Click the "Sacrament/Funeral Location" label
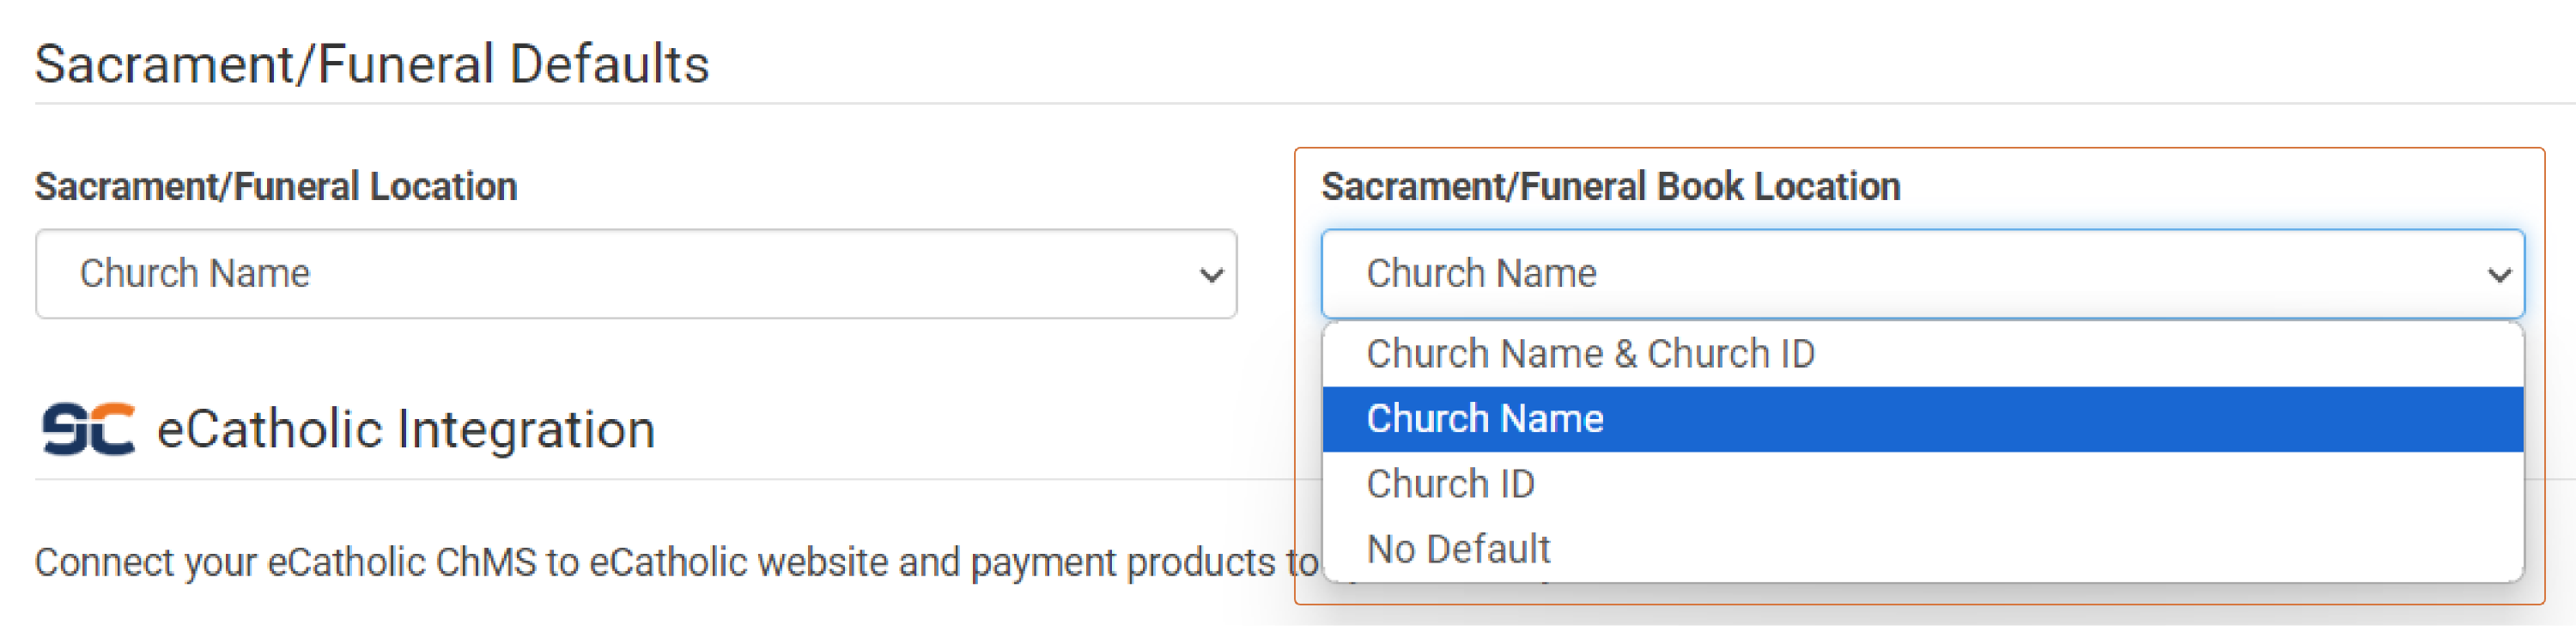This screenshot has width=2576, height=626. pyautogui.click(x=276, y=187)
